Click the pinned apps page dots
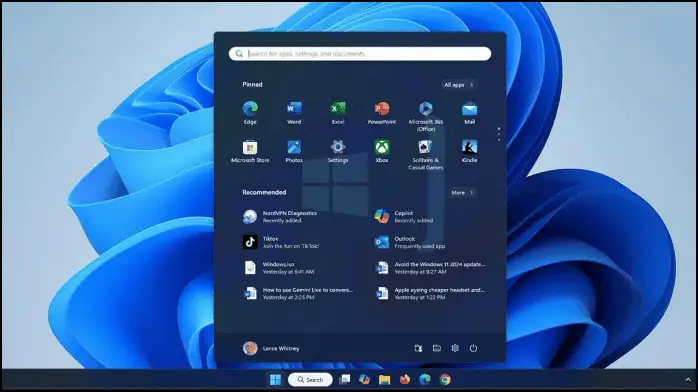Screen dimensions: 698x392 (499, 134)
